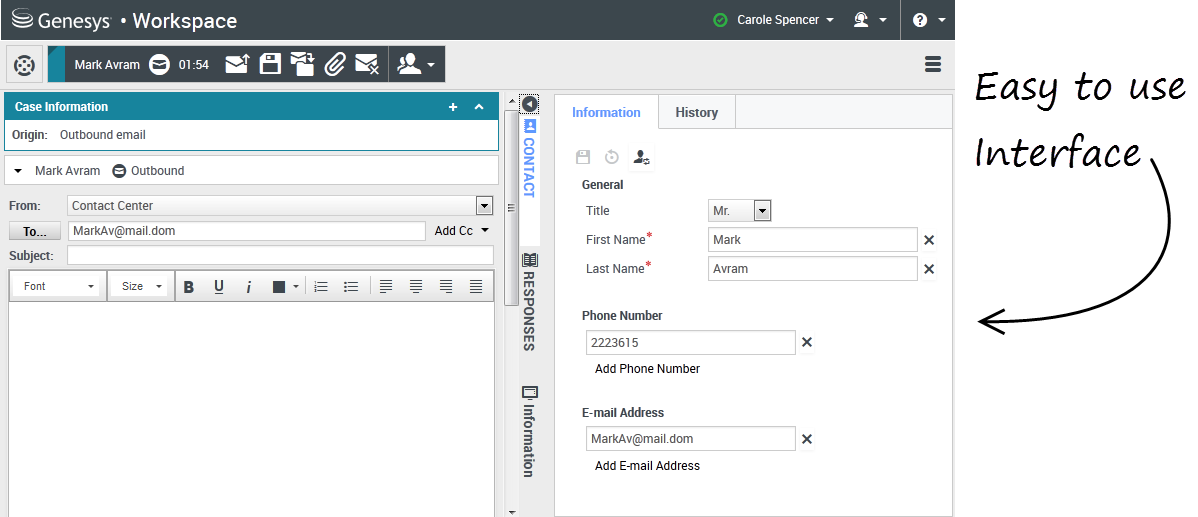
Task: Open the main hamburger menu
Action: point(933,64)
